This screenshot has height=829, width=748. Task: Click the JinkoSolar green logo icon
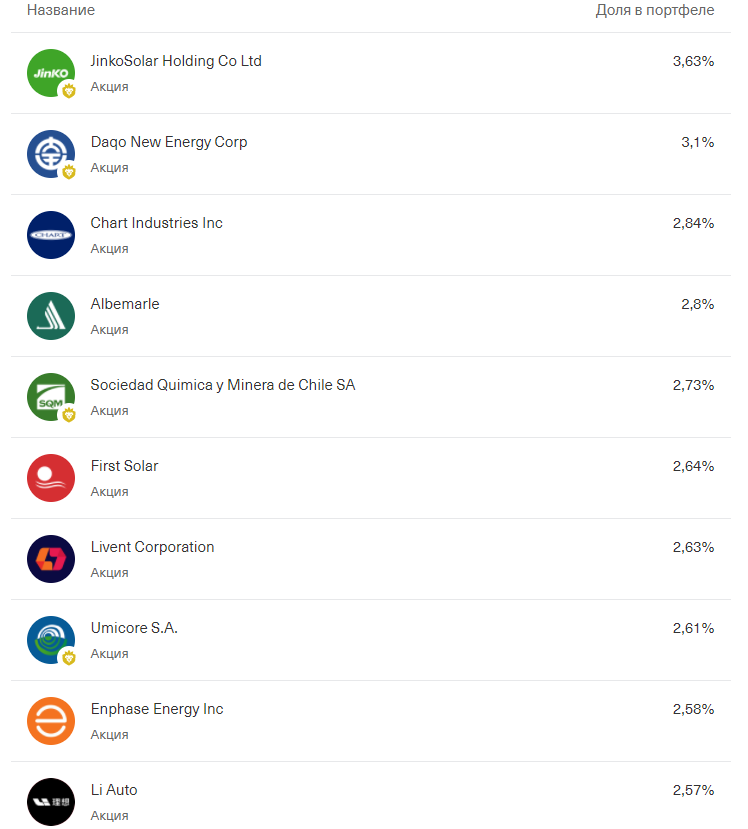coord(51,73)
